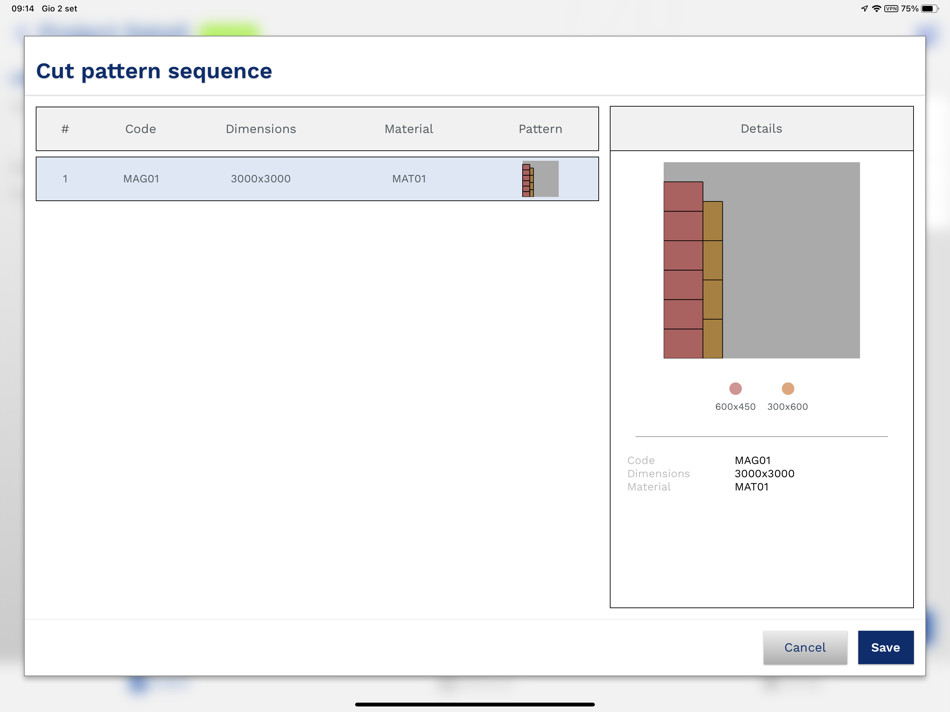Click the 09:14 clock in status bar
This screenshot has height=712, width=950.
click(22, 8)
